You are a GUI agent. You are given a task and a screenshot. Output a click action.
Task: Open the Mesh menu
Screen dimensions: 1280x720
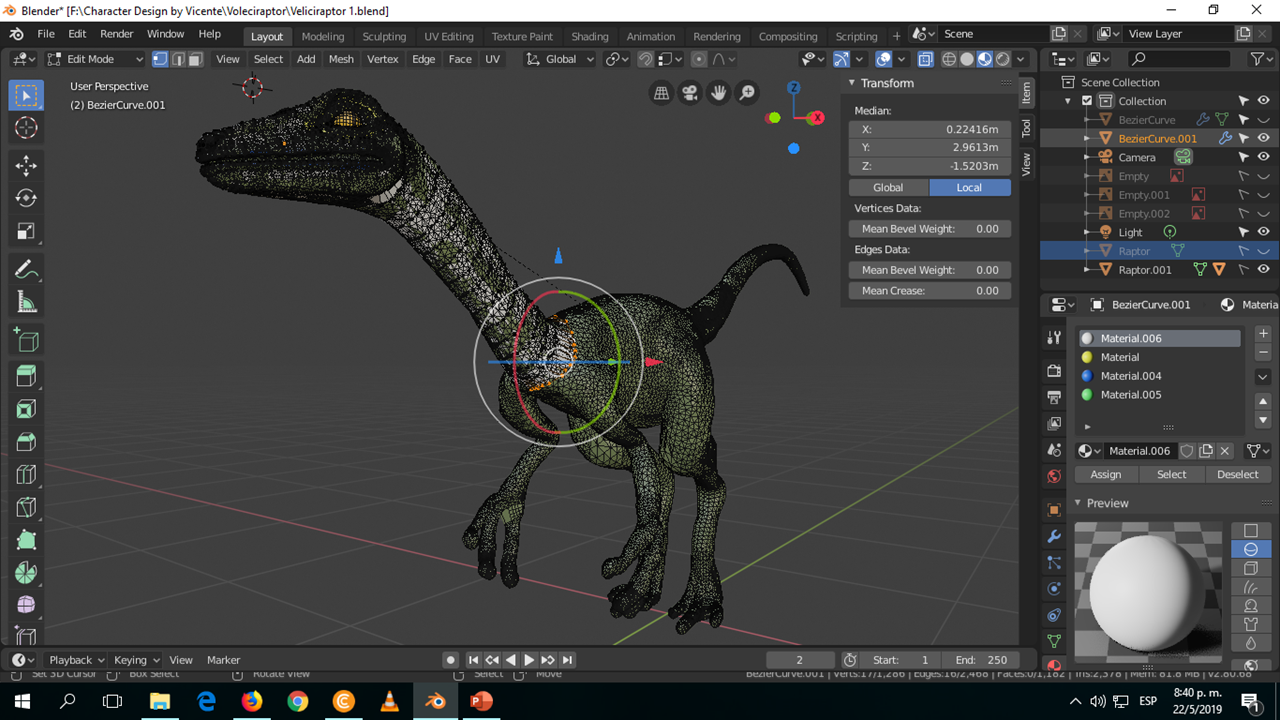tap(341, 59)
